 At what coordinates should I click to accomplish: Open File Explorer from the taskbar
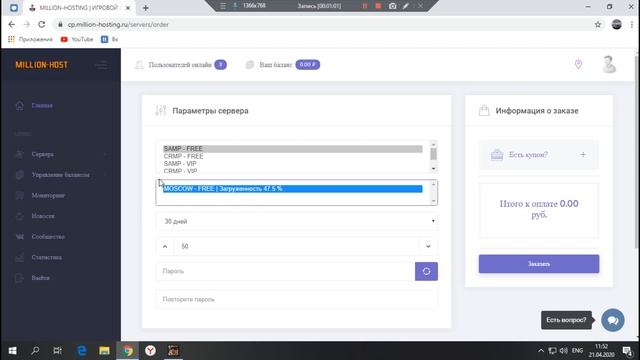coord(104,351)
